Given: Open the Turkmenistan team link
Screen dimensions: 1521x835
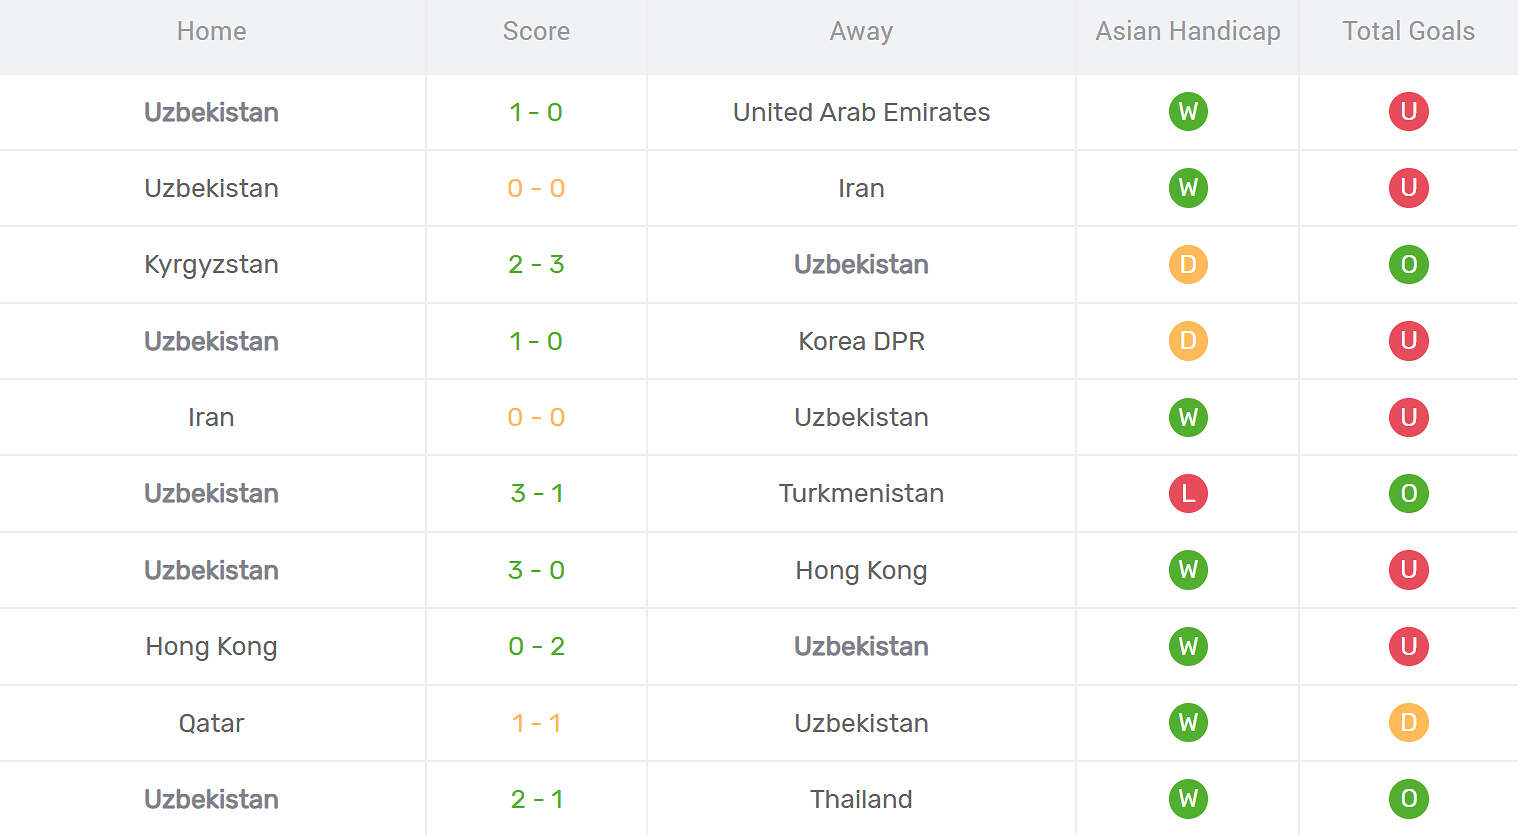Looking at the screenshot, I should click(861, 493).
